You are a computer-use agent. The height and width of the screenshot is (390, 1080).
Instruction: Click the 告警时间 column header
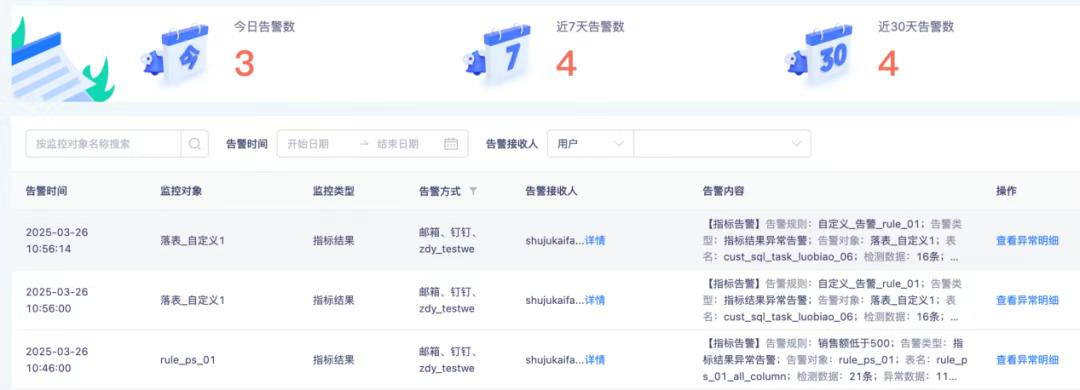(x=46, y=191)
